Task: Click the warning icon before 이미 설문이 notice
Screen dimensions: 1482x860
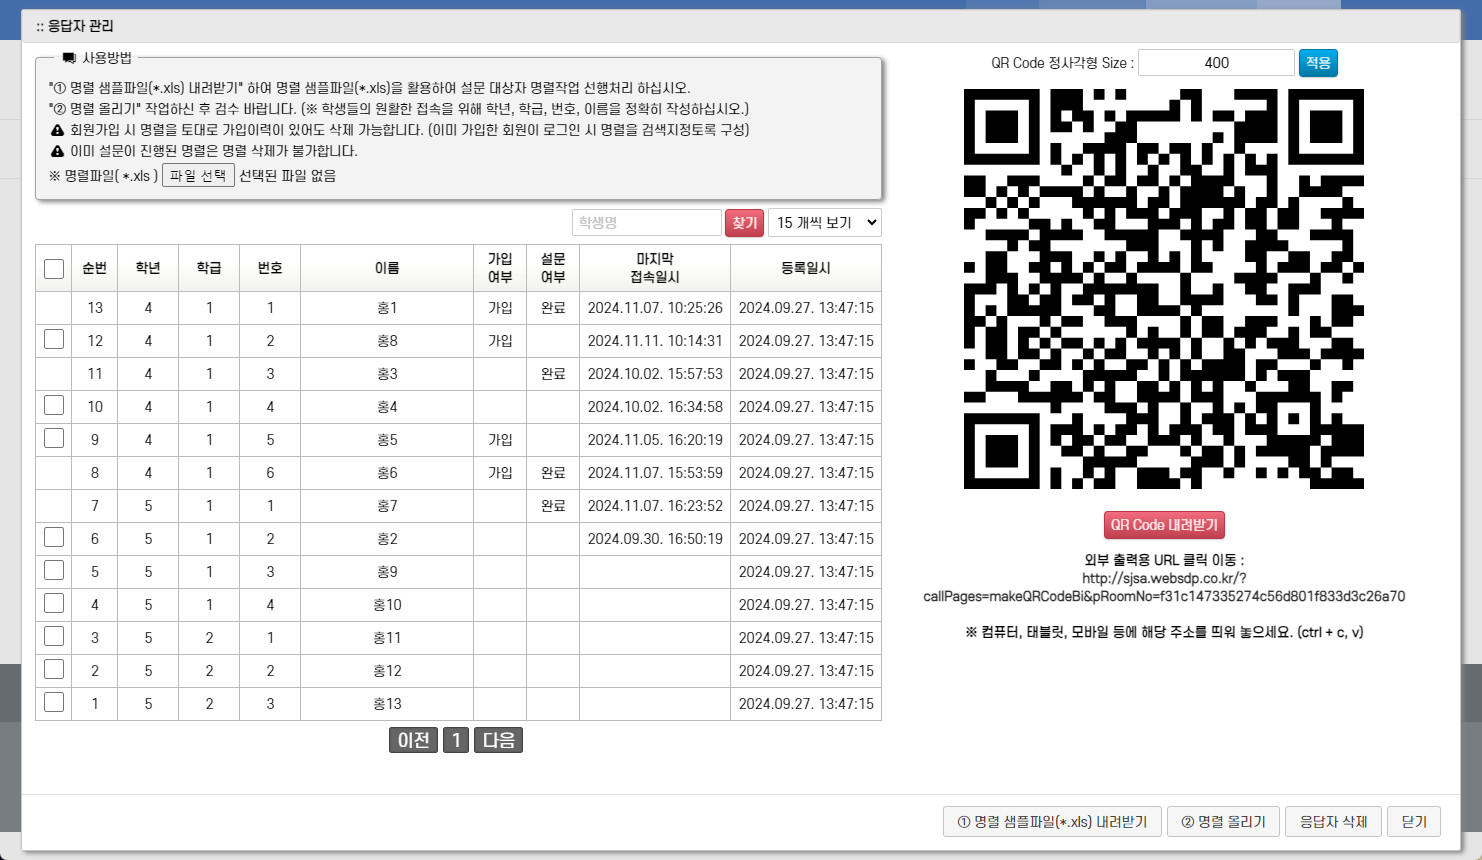Action: tap(57, 151)
